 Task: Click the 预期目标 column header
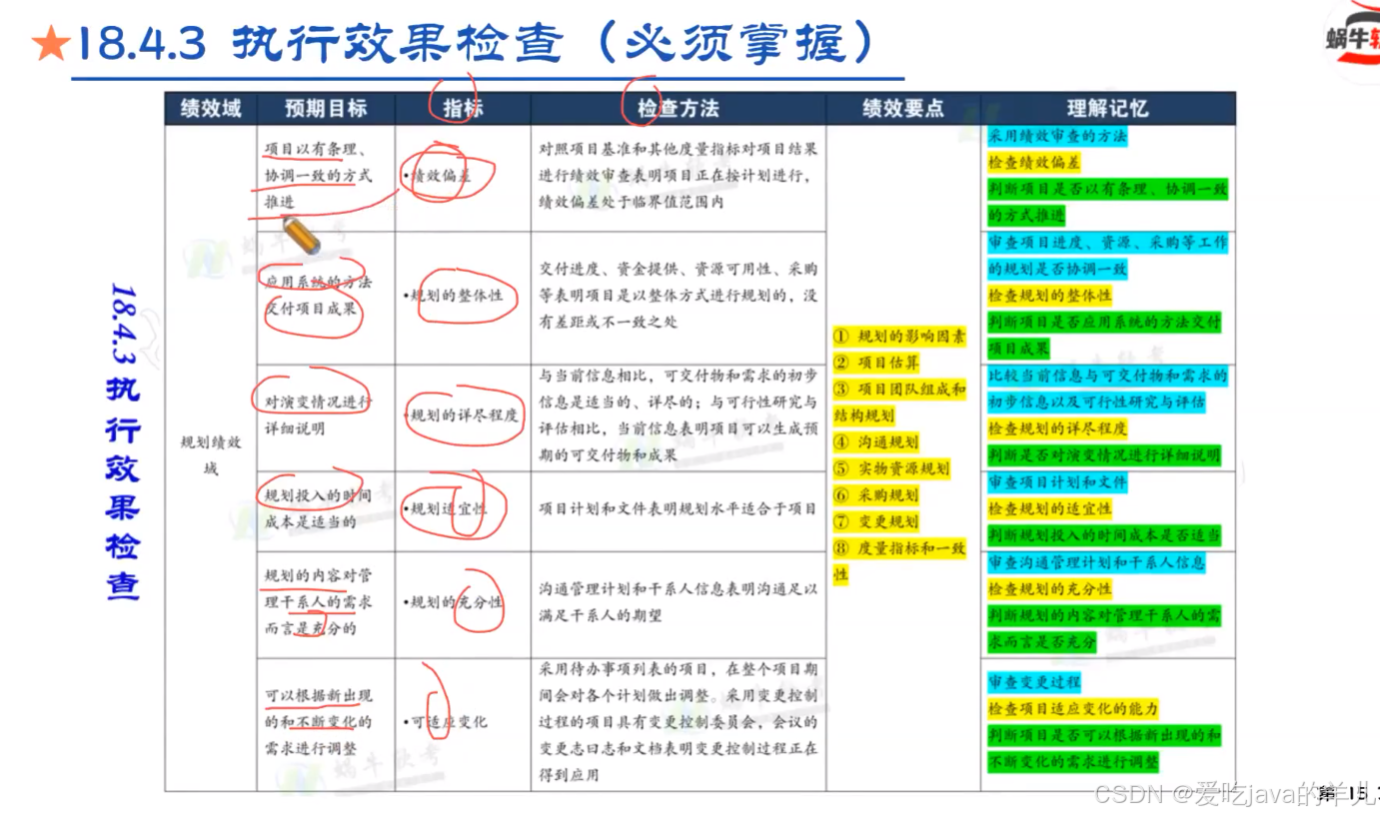point(326,109)
